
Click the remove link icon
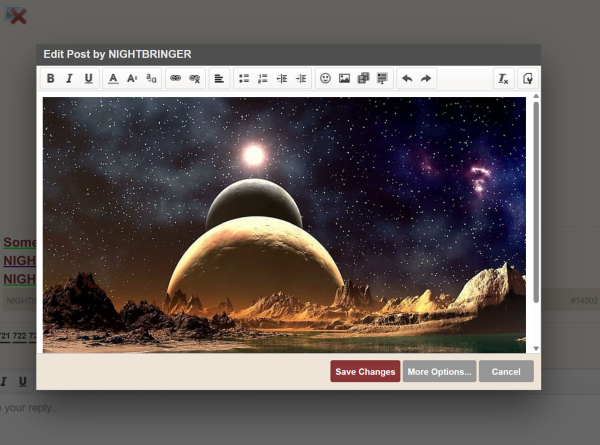pos(195,79)
